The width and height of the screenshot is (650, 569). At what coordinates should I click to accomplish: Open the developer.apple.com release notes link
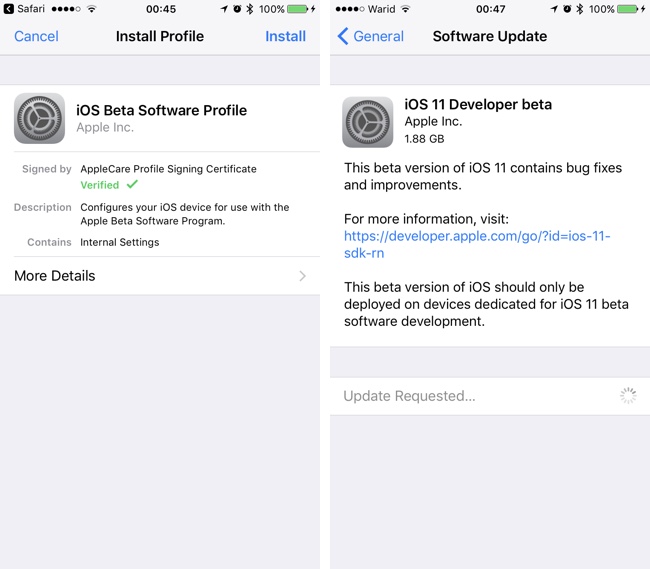click(477, 245)
